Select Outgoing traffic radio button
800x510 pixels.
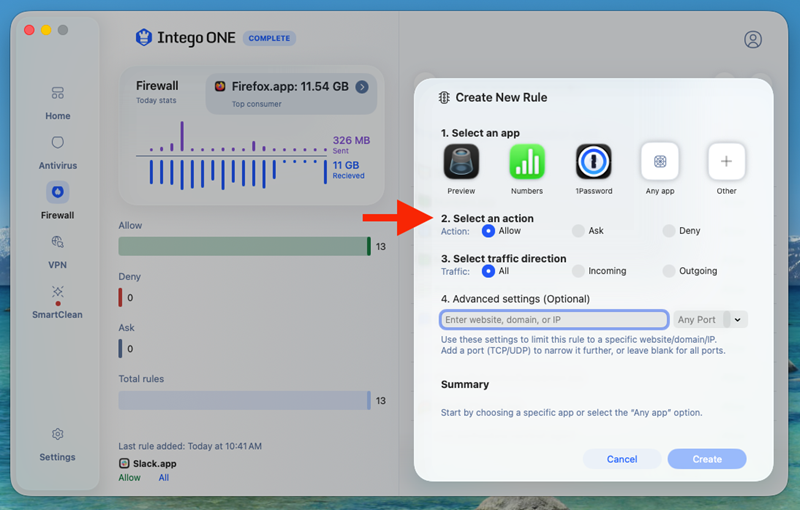coord(669,271)
